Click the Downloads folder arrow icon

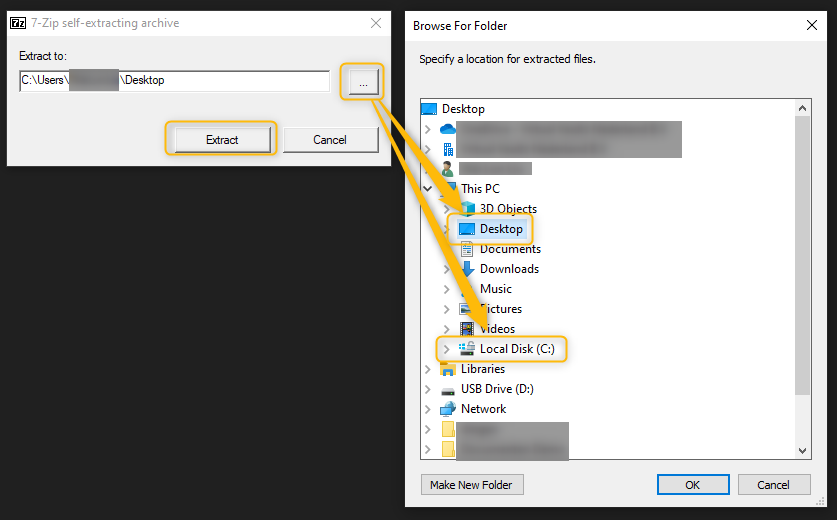click(467, 269)
